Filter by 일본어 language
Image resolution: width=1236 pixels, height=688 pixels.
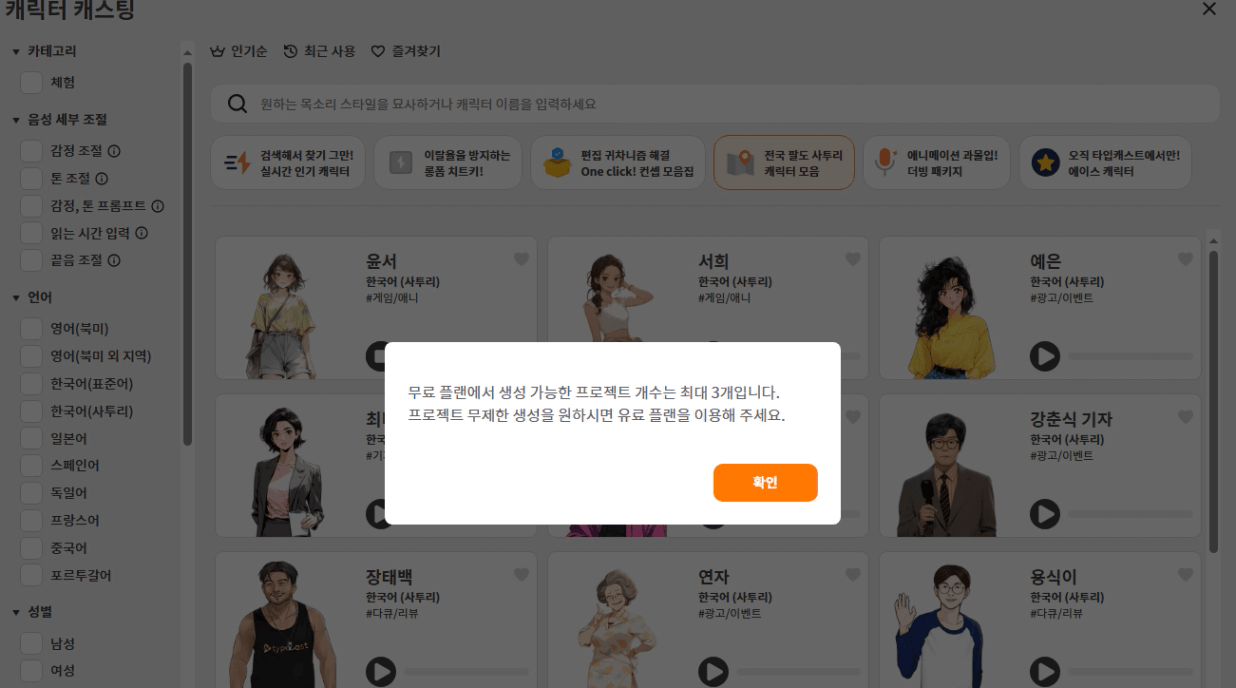click(32, 438)
